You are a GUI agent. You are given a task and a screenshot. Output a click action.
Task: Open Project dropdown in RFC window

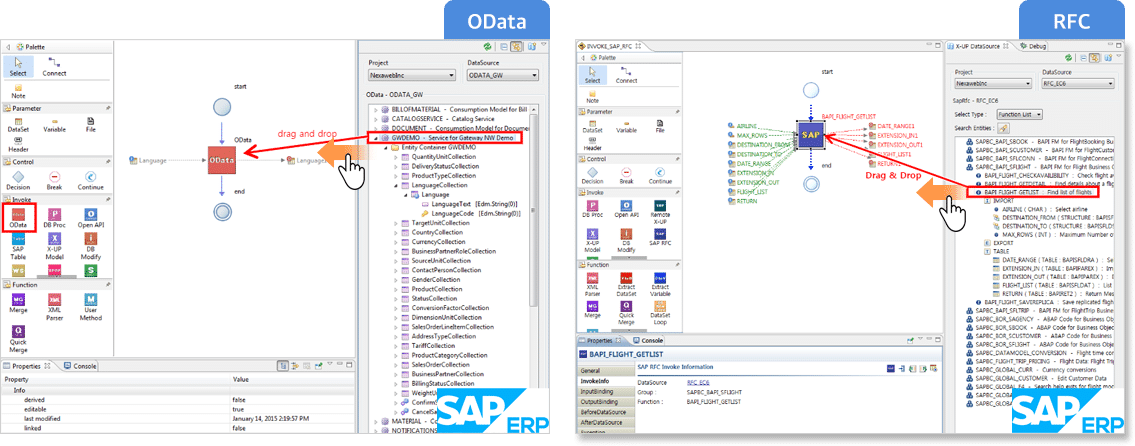pyautogui.click(x=994, y=83)
